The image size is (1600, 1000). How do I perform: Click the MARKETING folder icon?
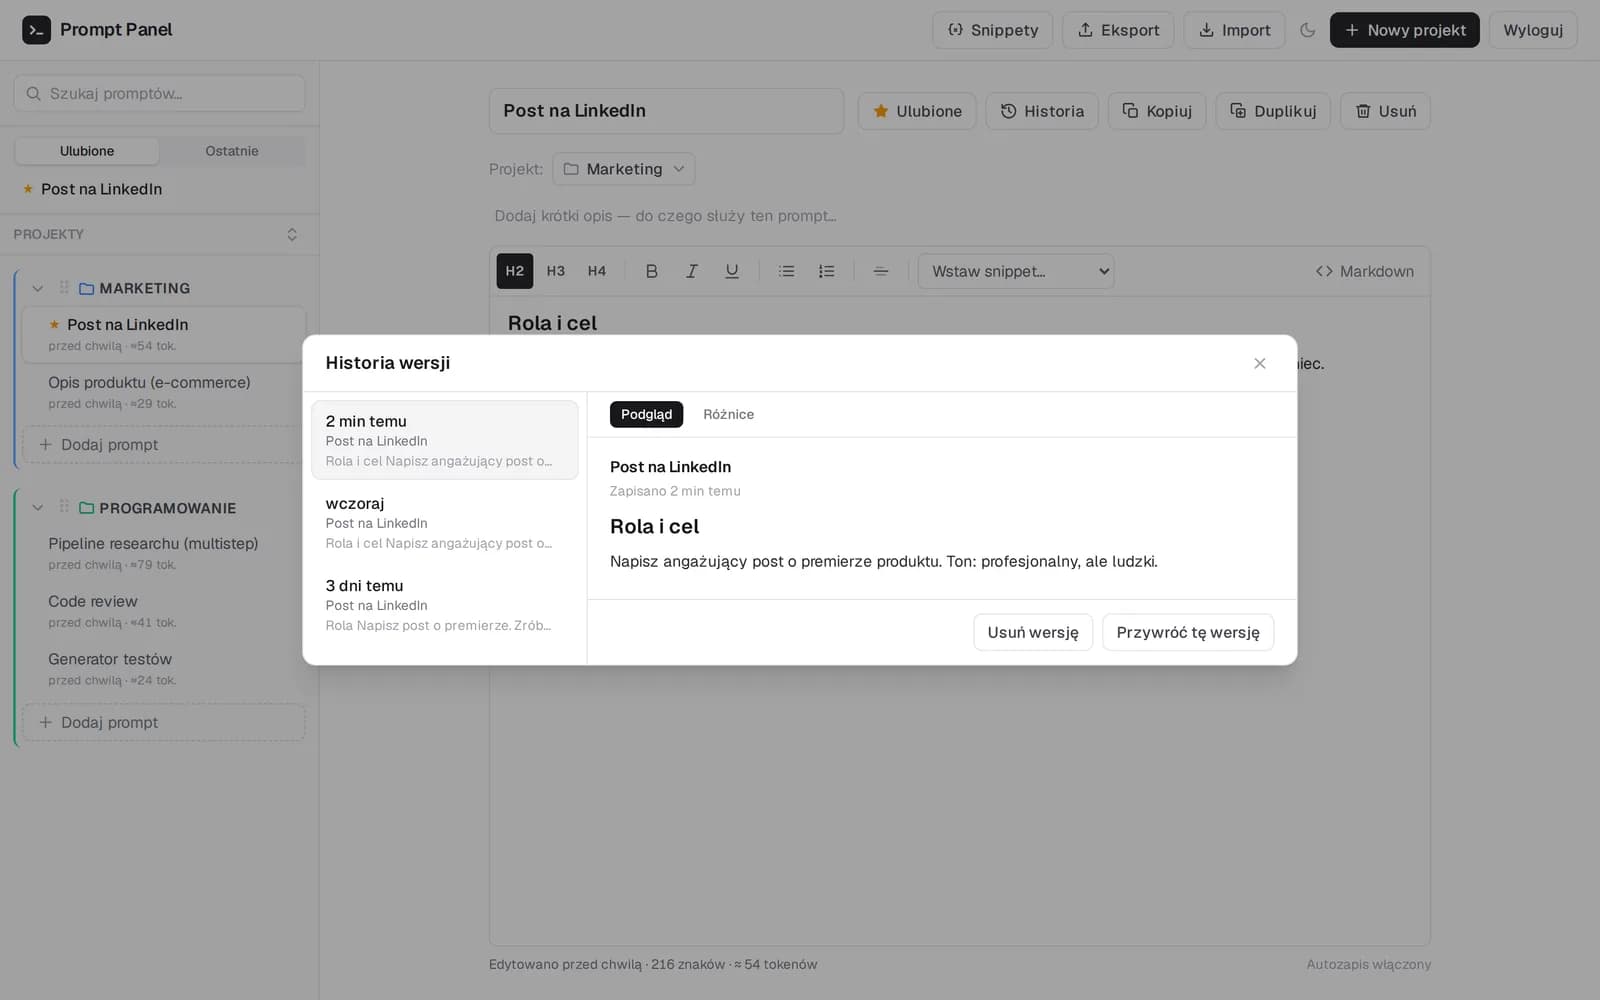tap(87, 288)
